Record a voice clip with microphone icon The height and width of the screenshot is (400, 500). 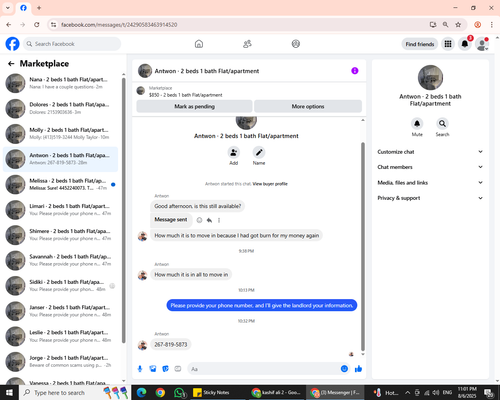[x=140, y=369]
